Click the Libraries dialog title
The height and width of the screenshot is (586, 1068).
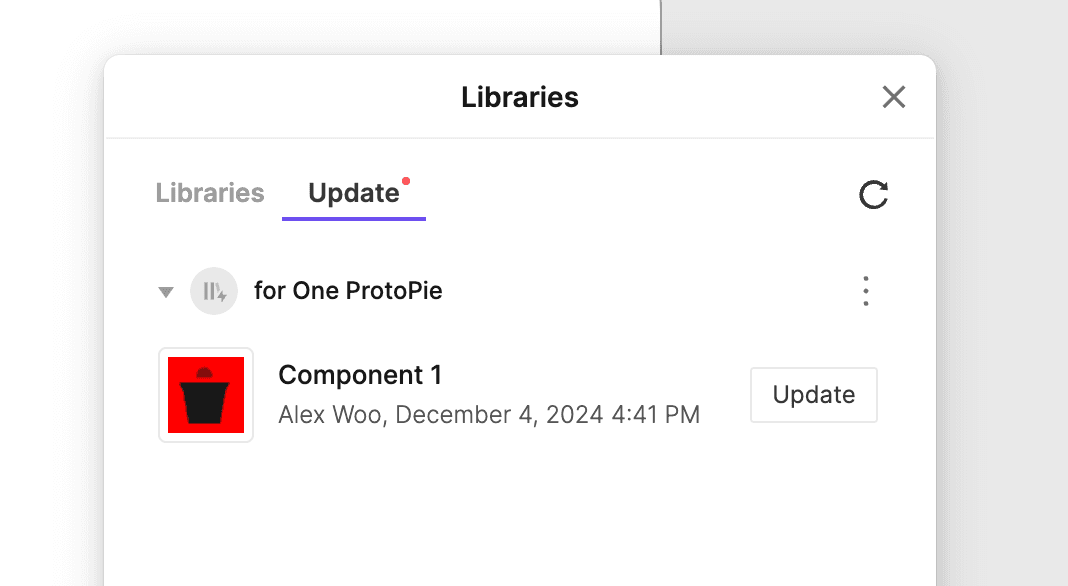[x=519, y=97]
